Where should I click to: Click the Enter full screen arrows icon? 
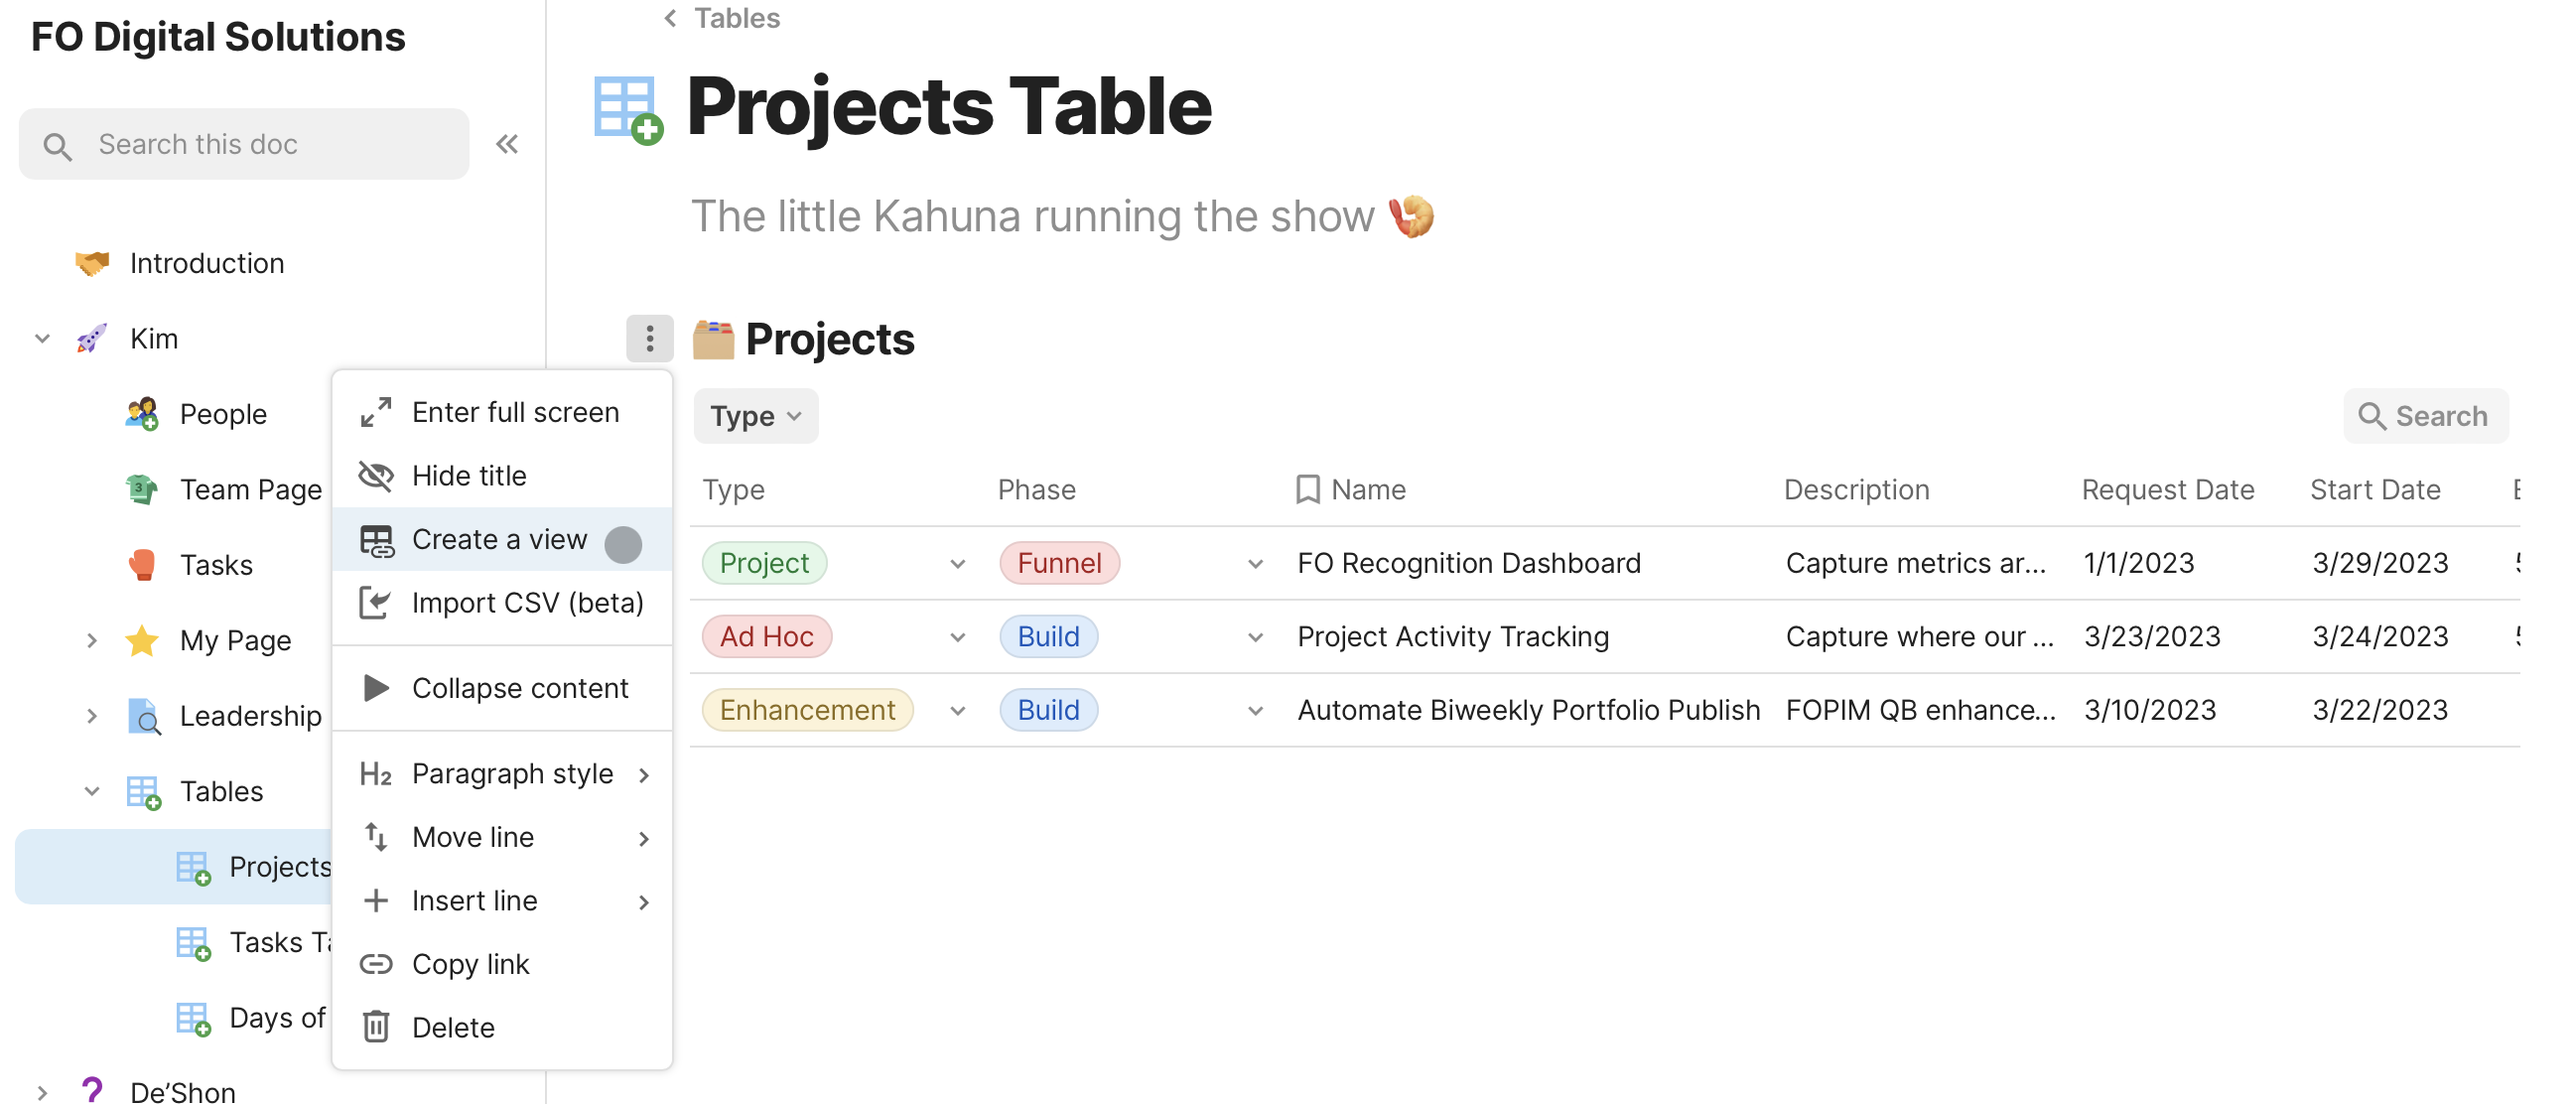tap(376, 412)
